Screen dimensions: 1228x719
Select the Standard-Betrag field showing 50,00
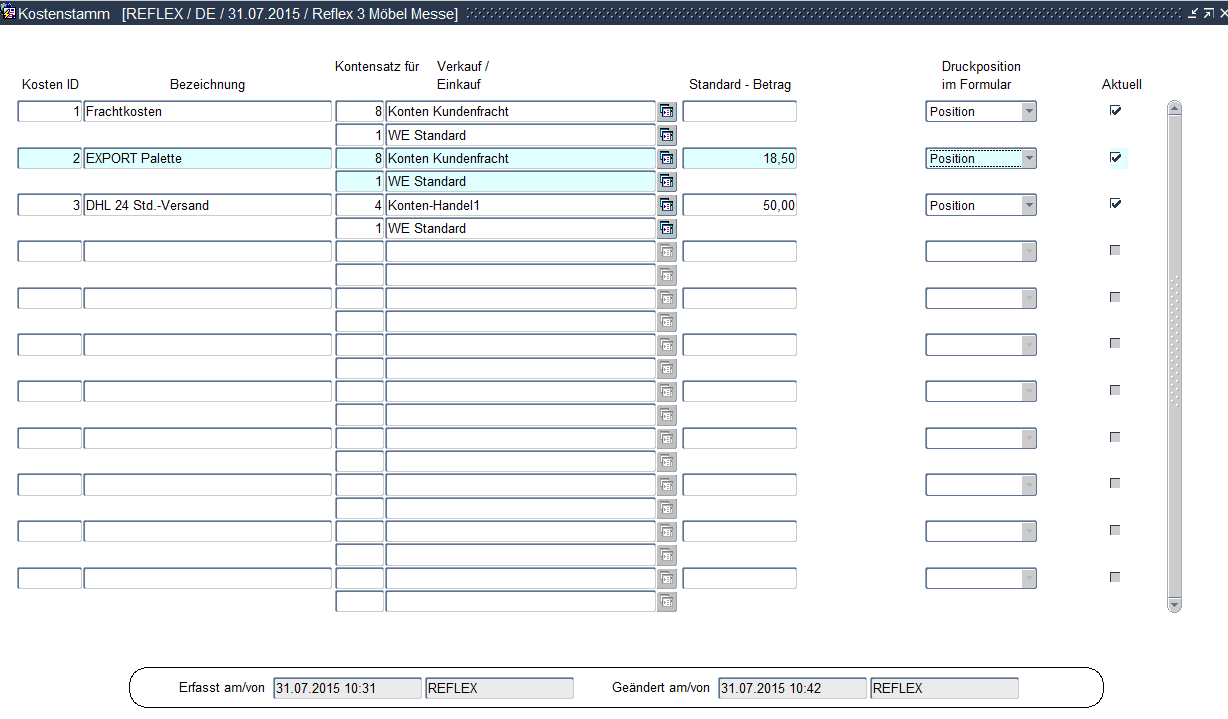click(739, 206)
